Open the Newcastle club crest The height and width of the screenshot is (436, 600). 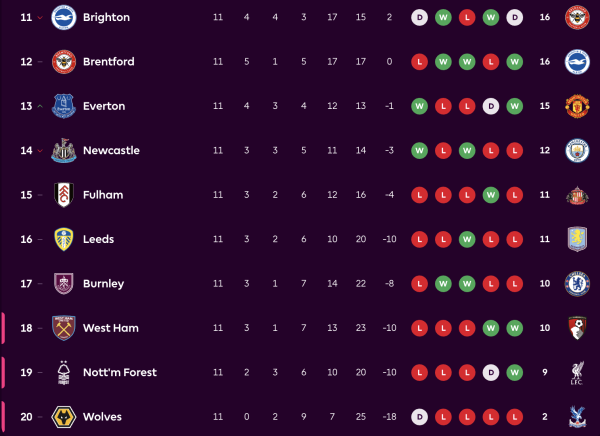pyautogui.click(x=64, y=150)
